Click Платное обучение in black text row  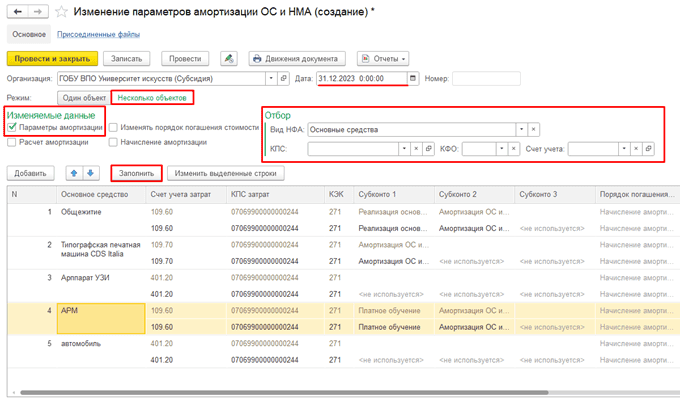[x=389, y=327]
